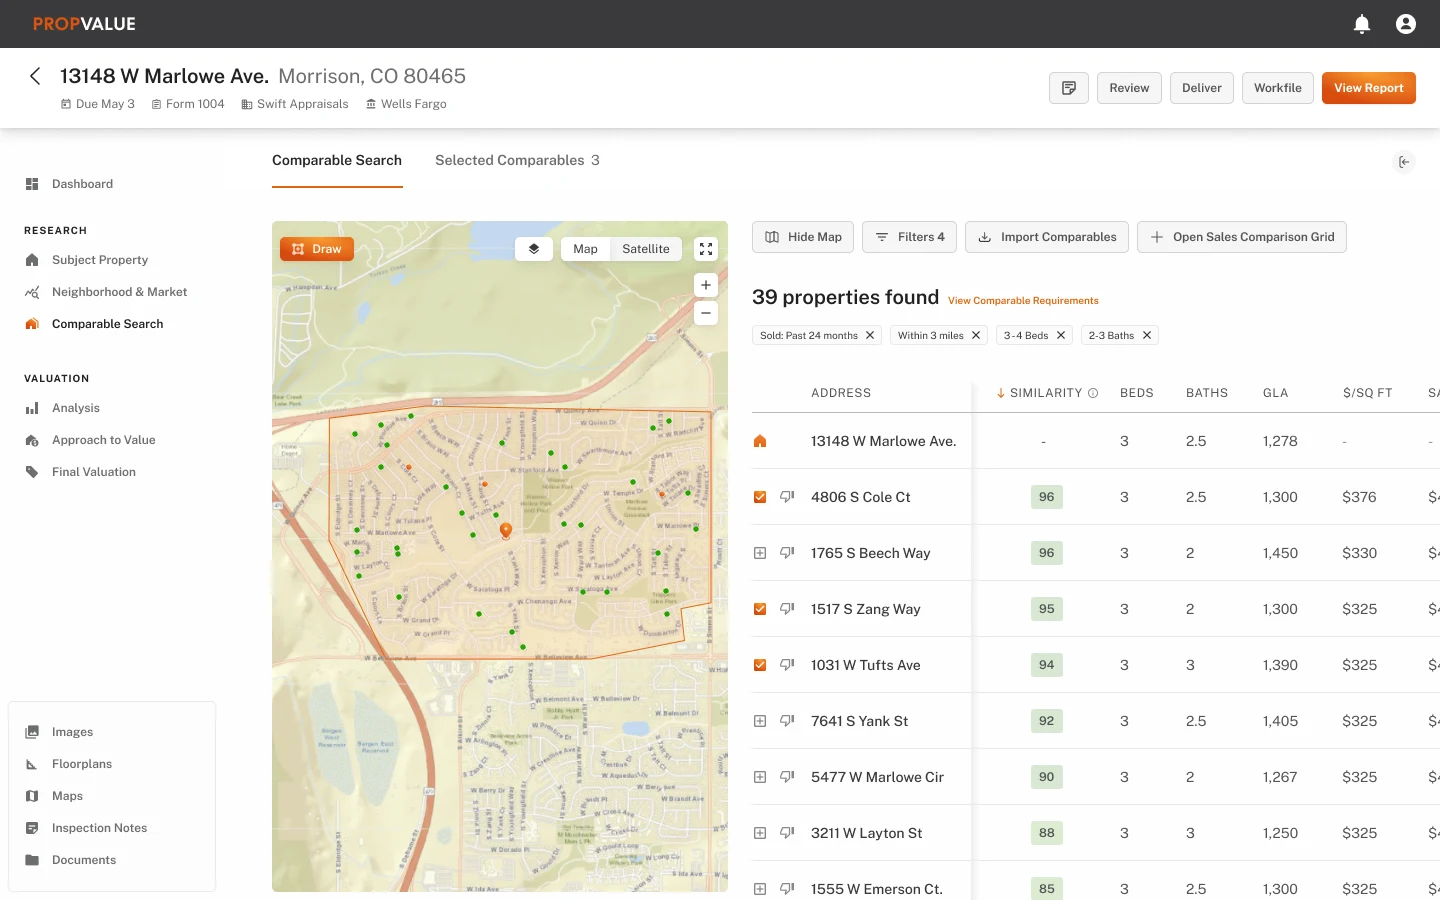
Task: Remove the Sold: Past 24 months filter
Action: pos(870,335)
